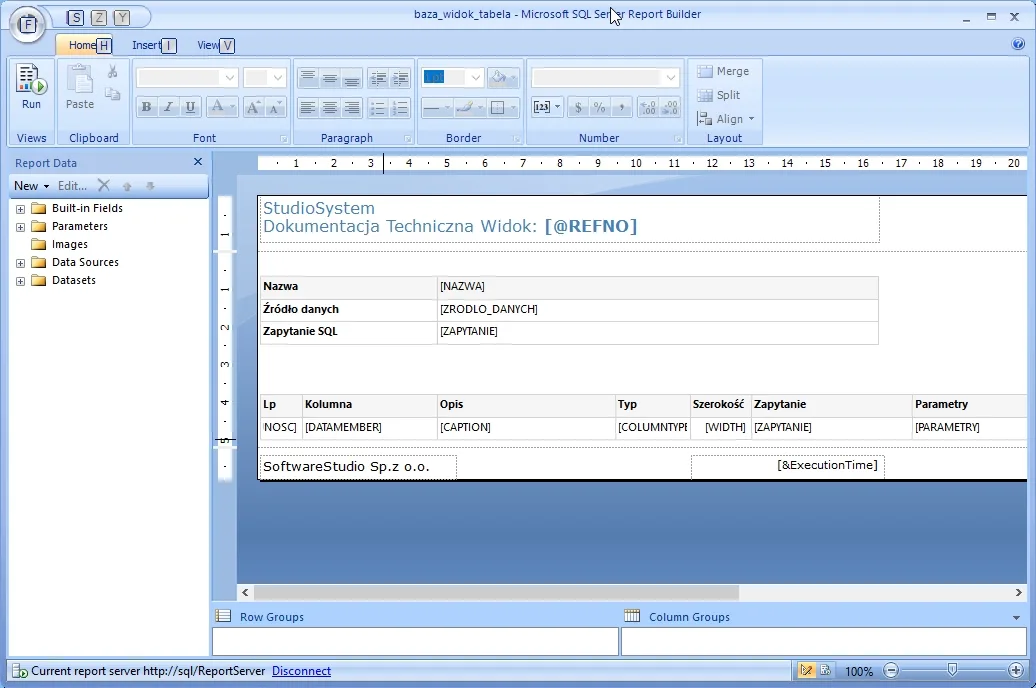Screen dimensions: 1036x688
Task: Toggle italic font formatting
Action: [x=168, y=107]
